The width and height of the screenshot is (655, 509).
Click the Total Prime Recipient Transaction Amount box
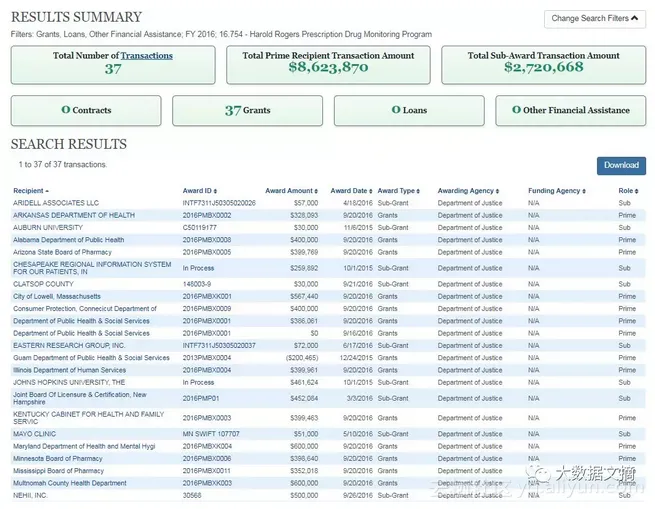pos(328,64)
